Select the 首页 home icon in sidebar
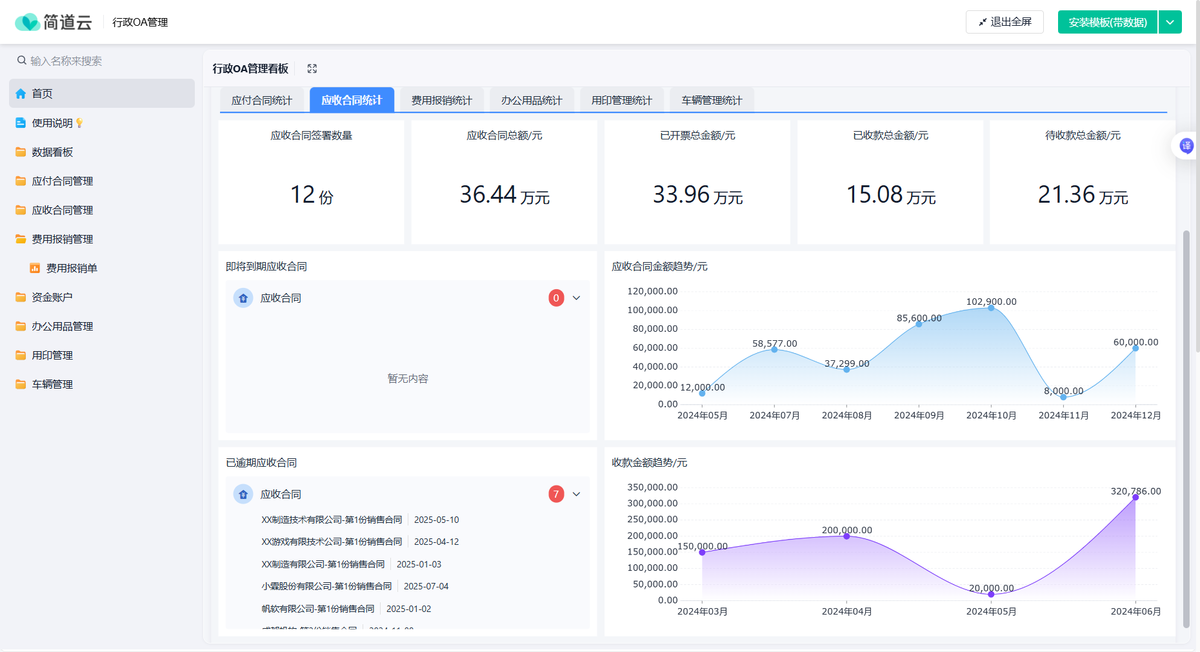This screenshot has height=652, width=1200. tap(20, 93)
